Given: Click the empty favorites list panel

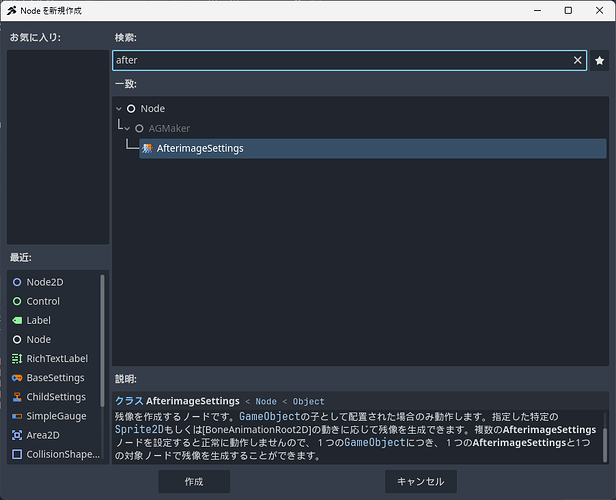Looking at the screenshot, I should click(x=58, y=147).
